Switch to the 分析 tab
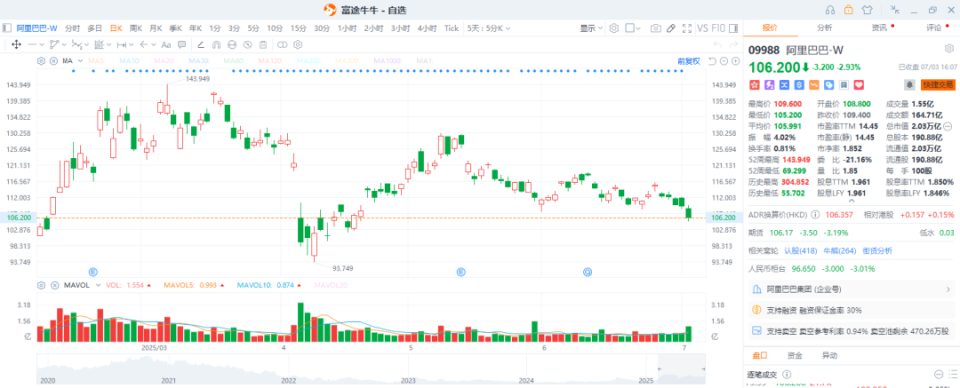960x388 pixels. [824, 28]
